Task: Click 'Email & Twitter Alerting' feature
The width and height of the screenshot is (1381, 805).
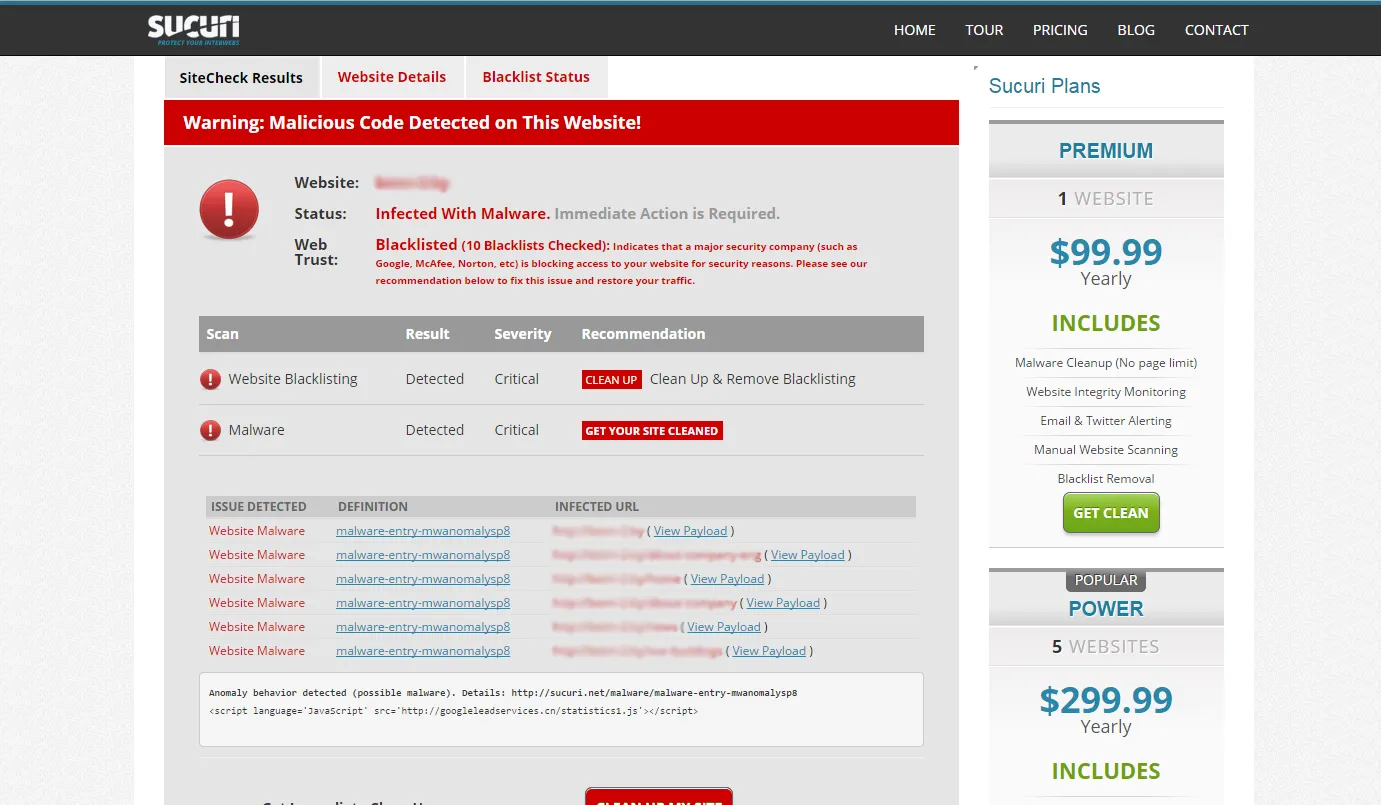Action: pos(1106,421)
